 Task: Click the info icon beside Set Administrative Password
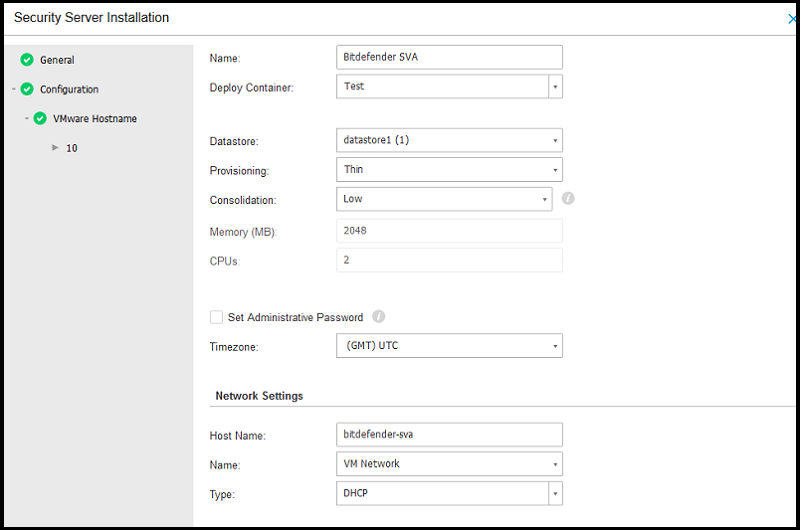(379, 317)
